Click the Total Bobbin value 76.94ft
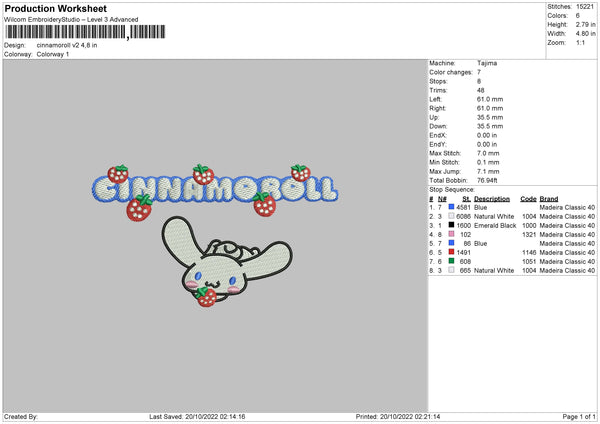The height and width of the screenshot is (424, 600). tap(487, 180)
